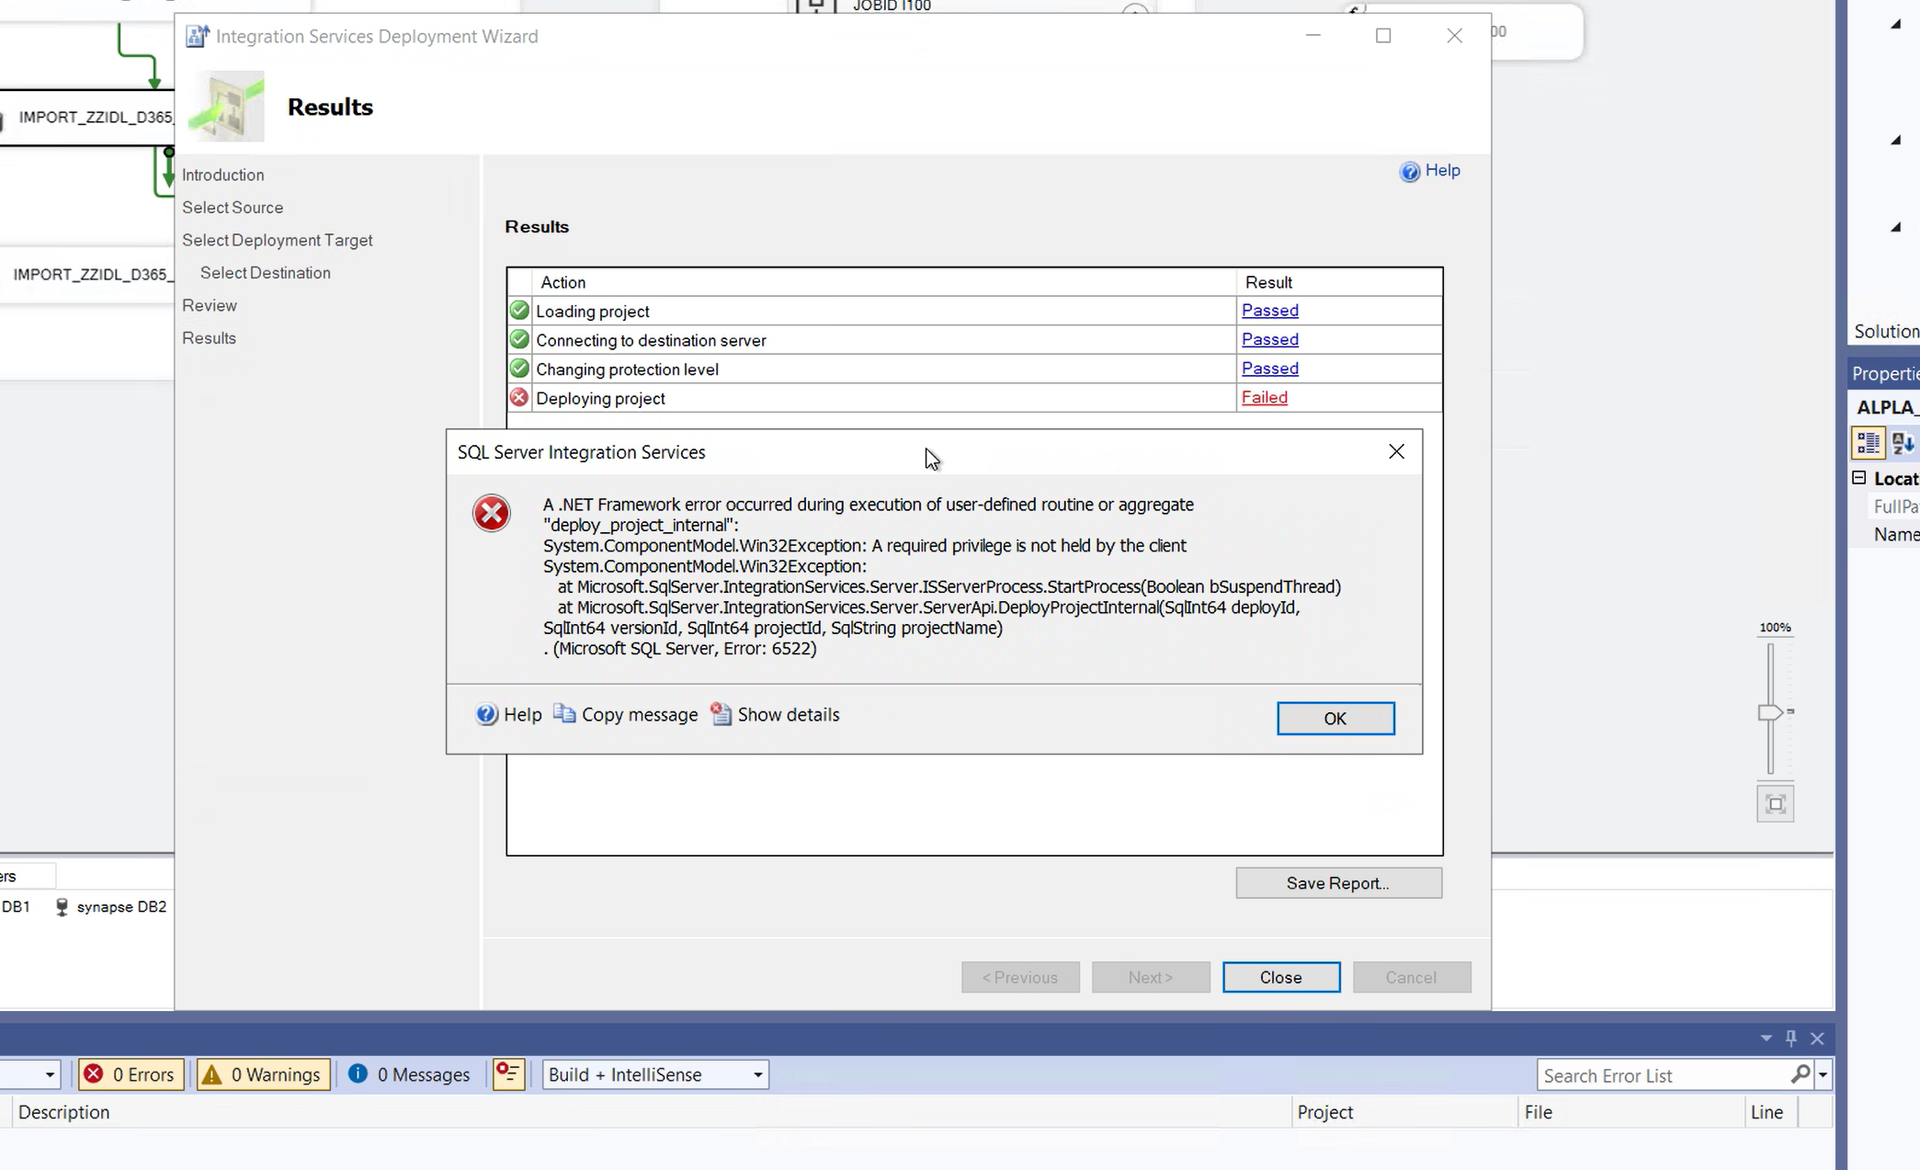Go to the Select Destination step
The width and height of the screenshot is (1920, 1170).
(264, 272)
